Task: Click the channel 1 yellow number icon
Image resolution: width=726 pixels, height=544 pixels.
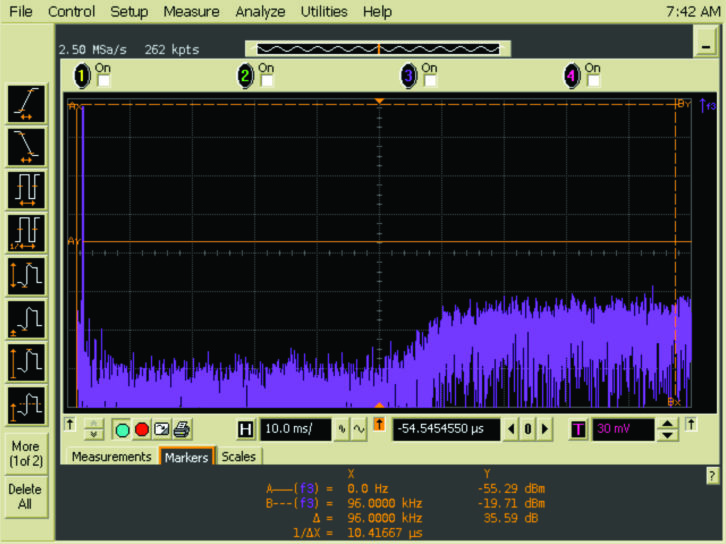Action: coord(82,75)
